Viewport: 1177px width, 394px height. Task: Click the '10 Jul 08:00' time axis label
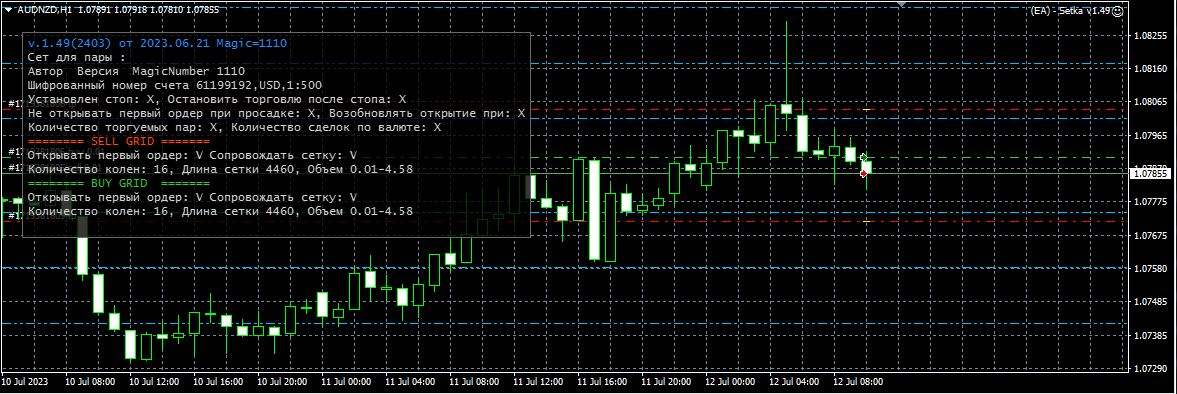point(90,382)
